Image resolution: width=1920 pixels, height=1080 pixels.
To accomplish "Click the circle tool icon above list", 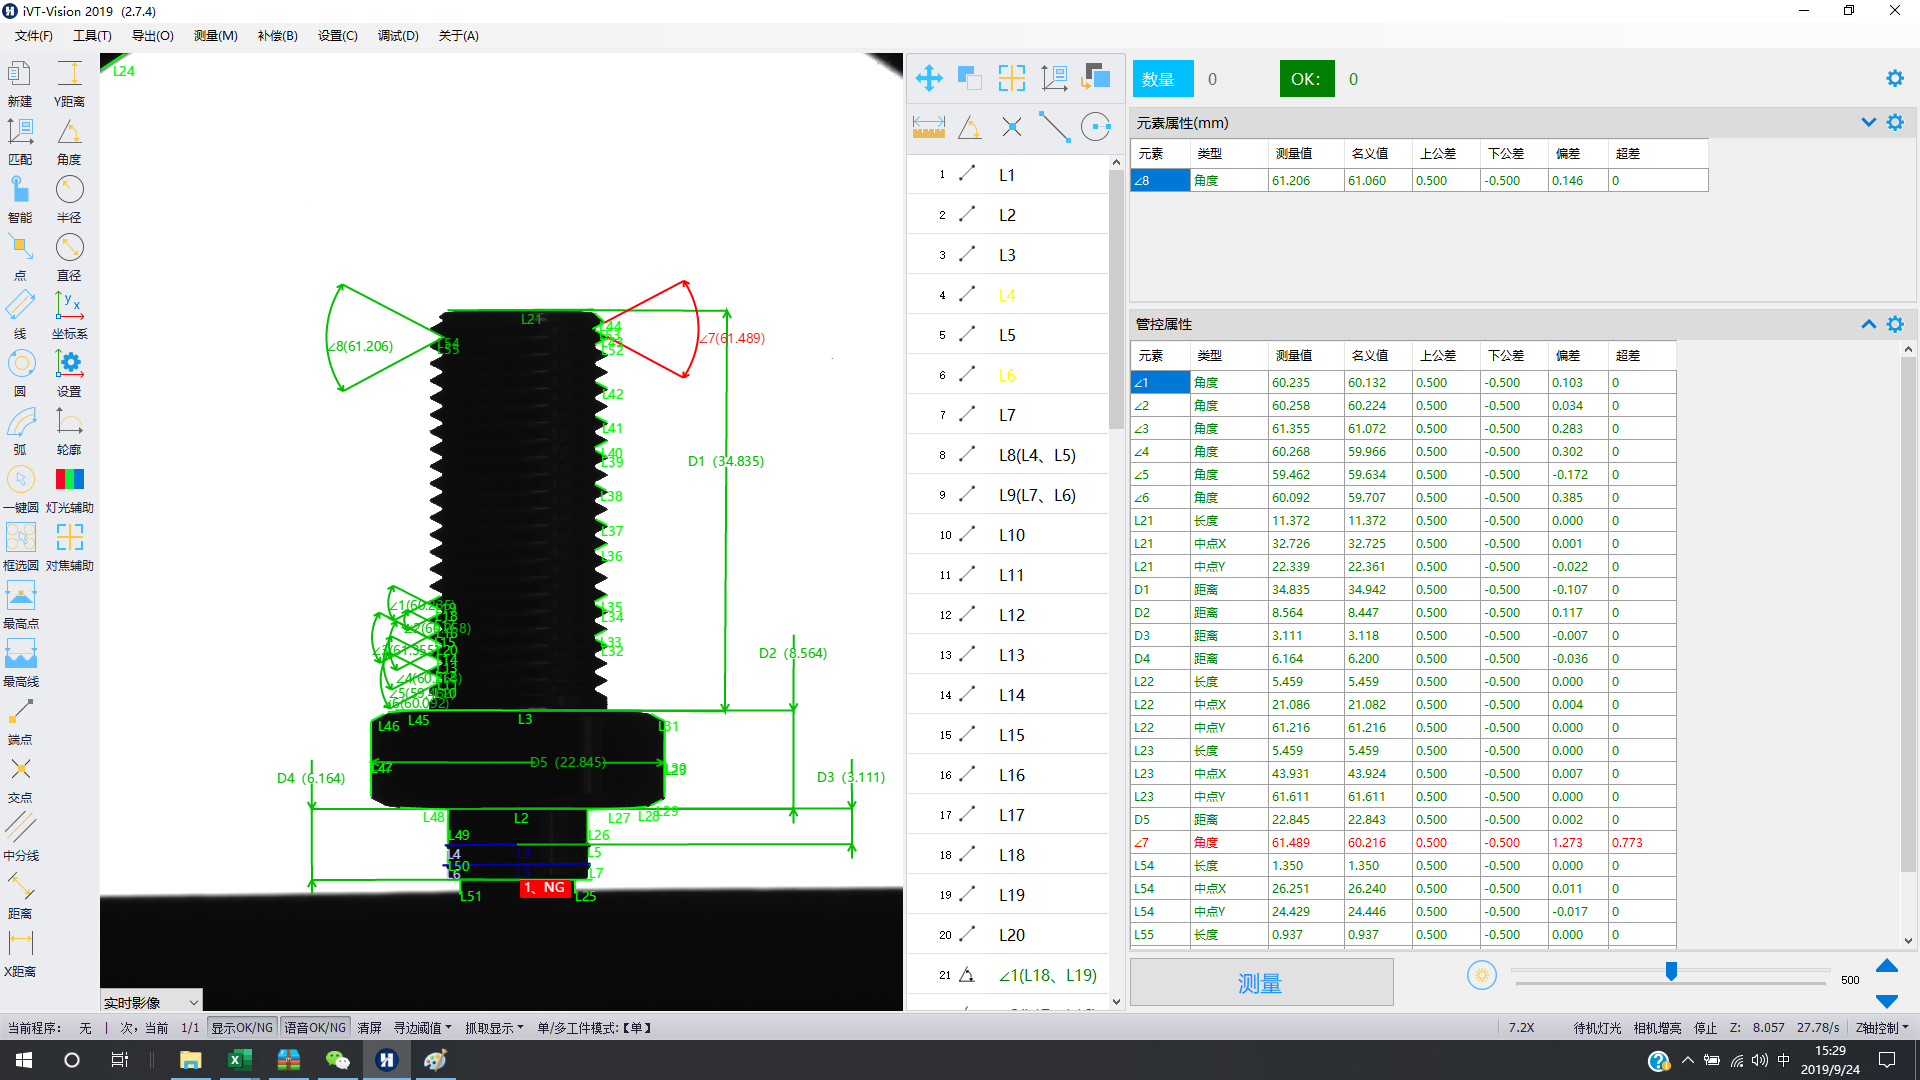I will pyautogui.click(x=1096, y=128).
